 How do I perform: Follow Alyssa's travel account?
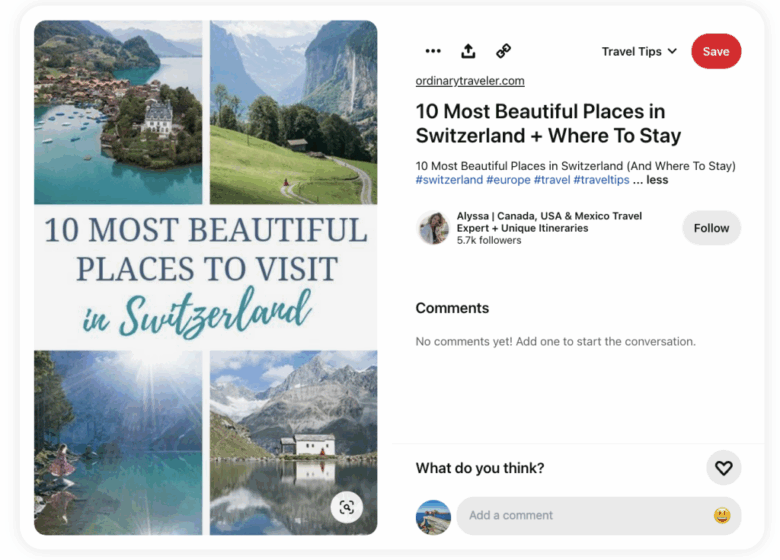(x=711, y=228)
